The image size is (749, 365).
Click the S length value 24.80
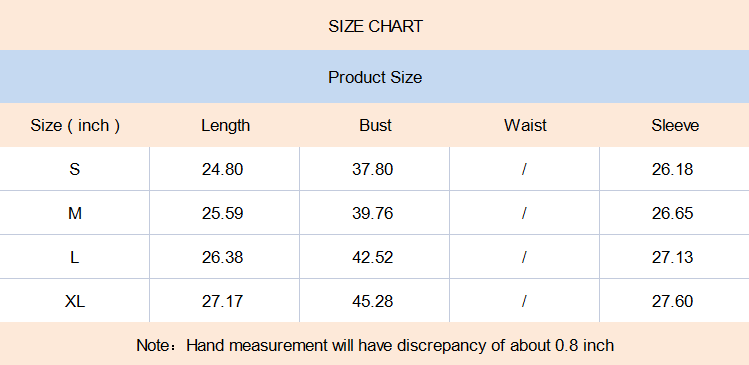tap(222, 169)
